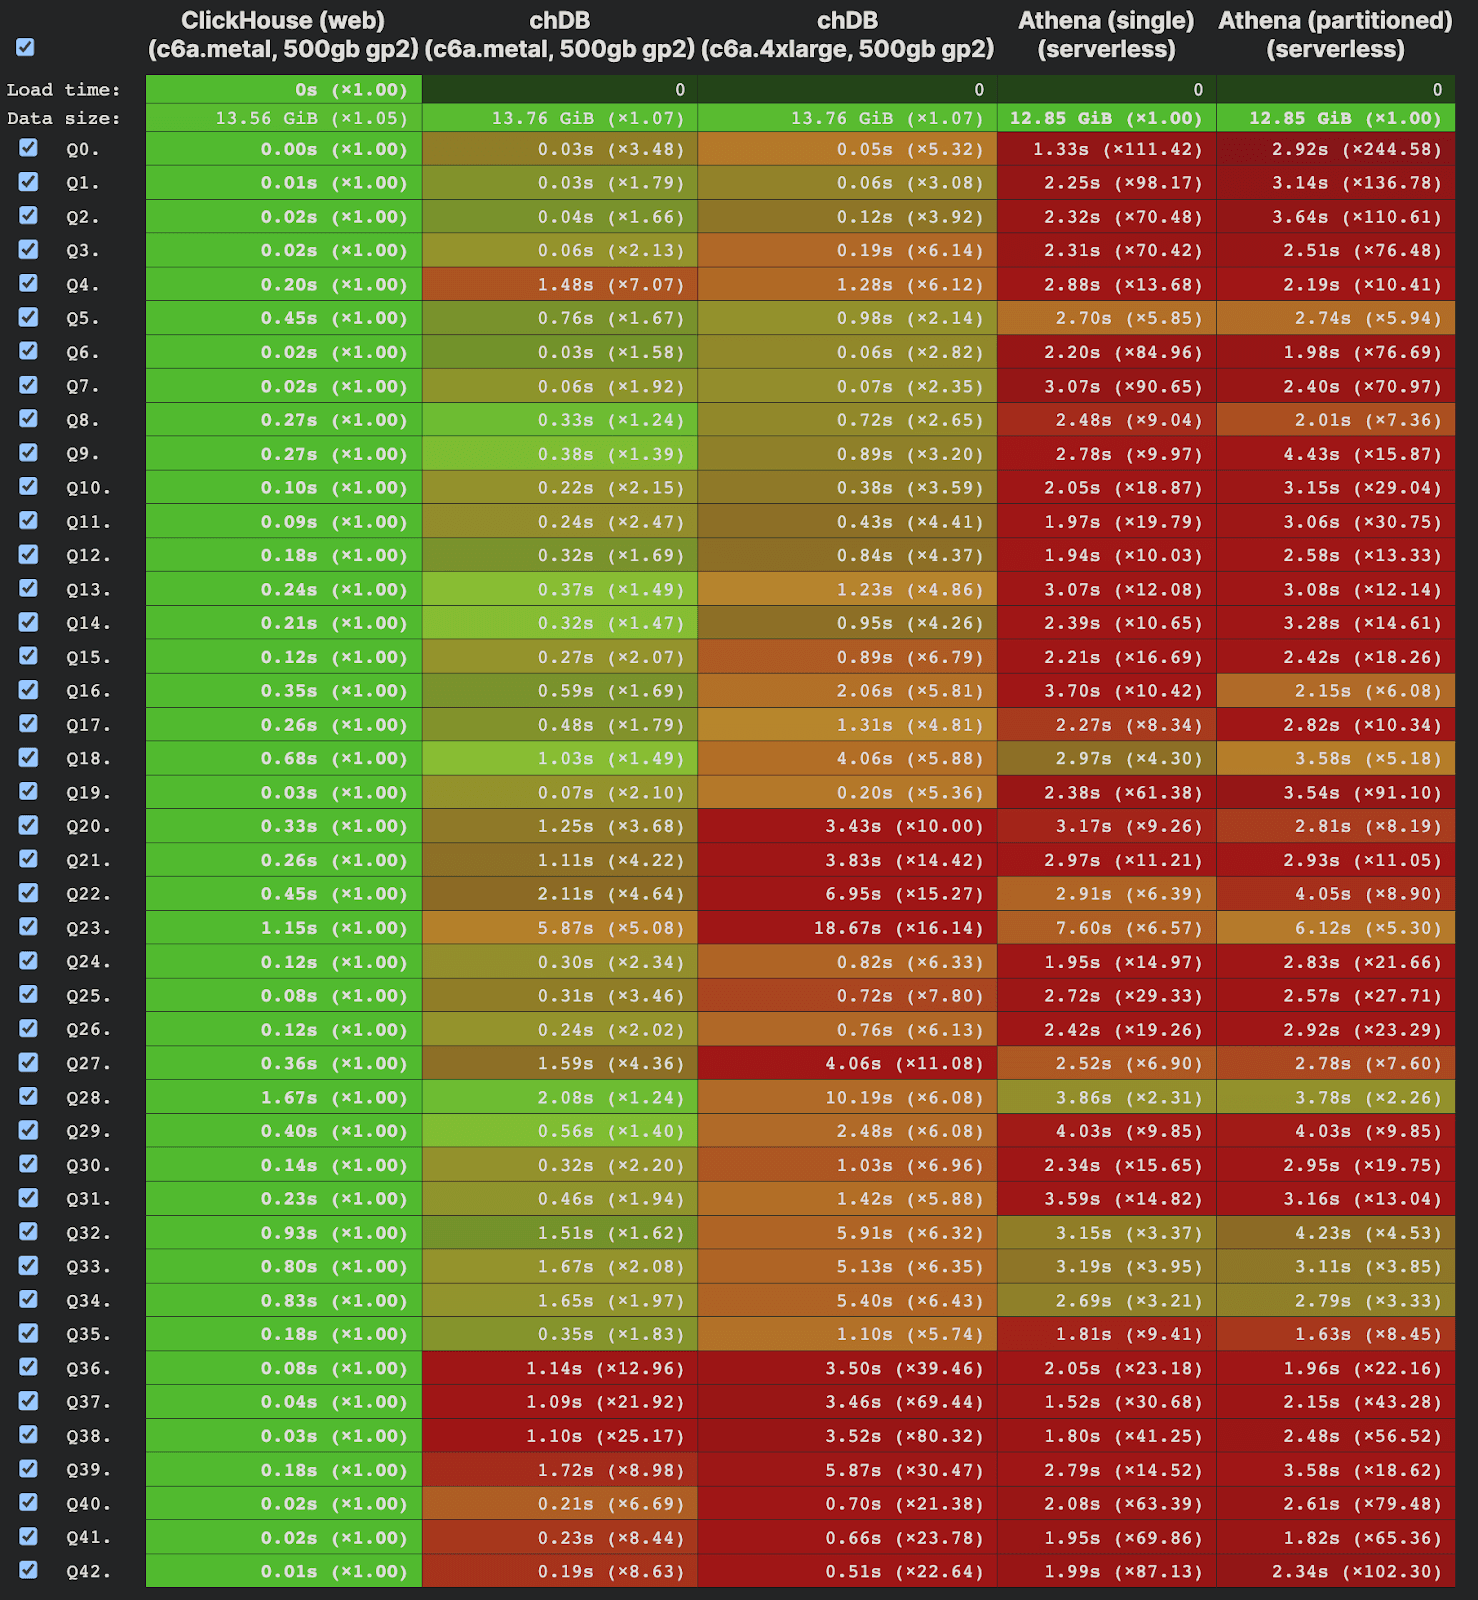Uncheck the Q42 query checkbox
Viewport: 1478px width, 1600px height.
pos(28,1570)
